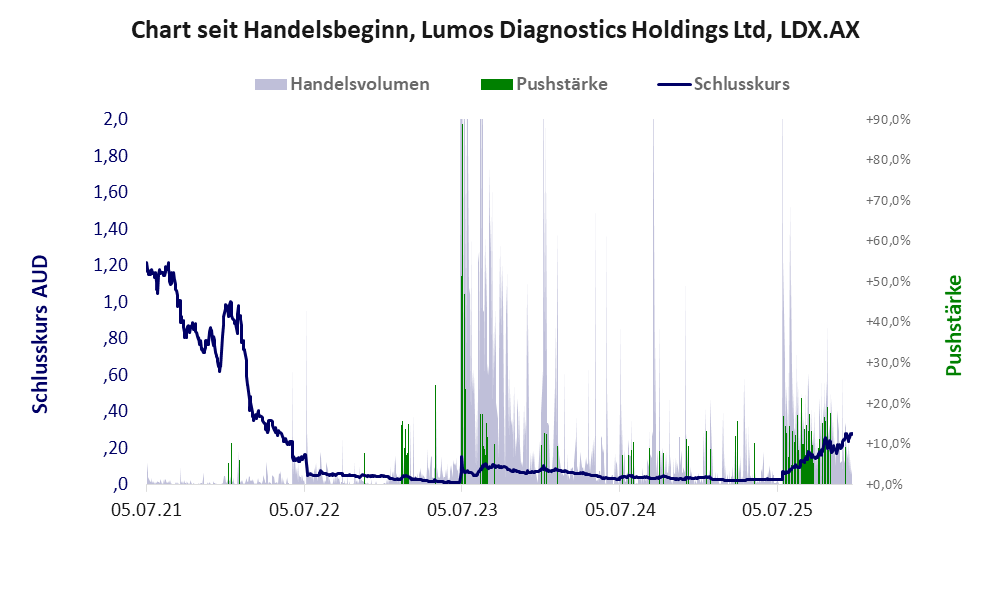991x593 pixels.
Task: Select the 05.07.23 date on x-axis
Action: pos(462,510)
